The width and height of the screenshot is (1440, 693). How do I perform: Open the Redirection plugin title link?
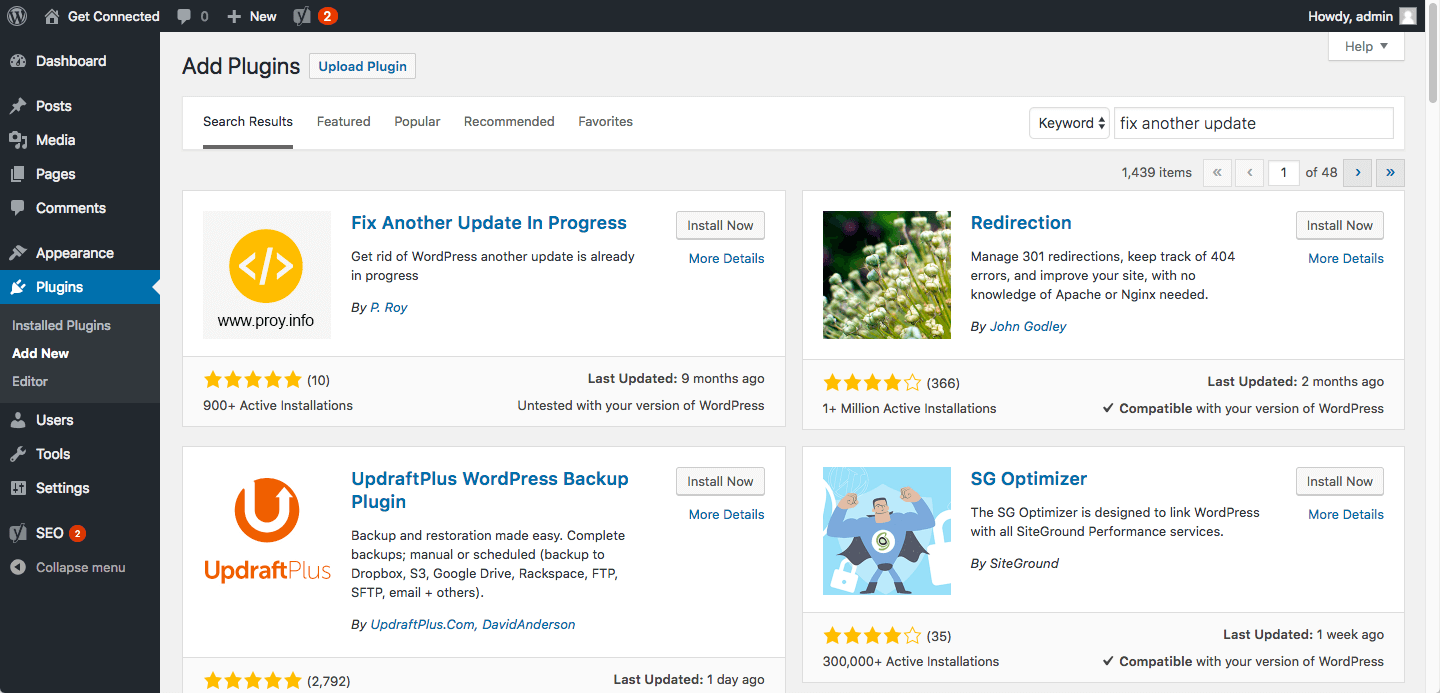pyautogui.click(x=1021, y=223)
